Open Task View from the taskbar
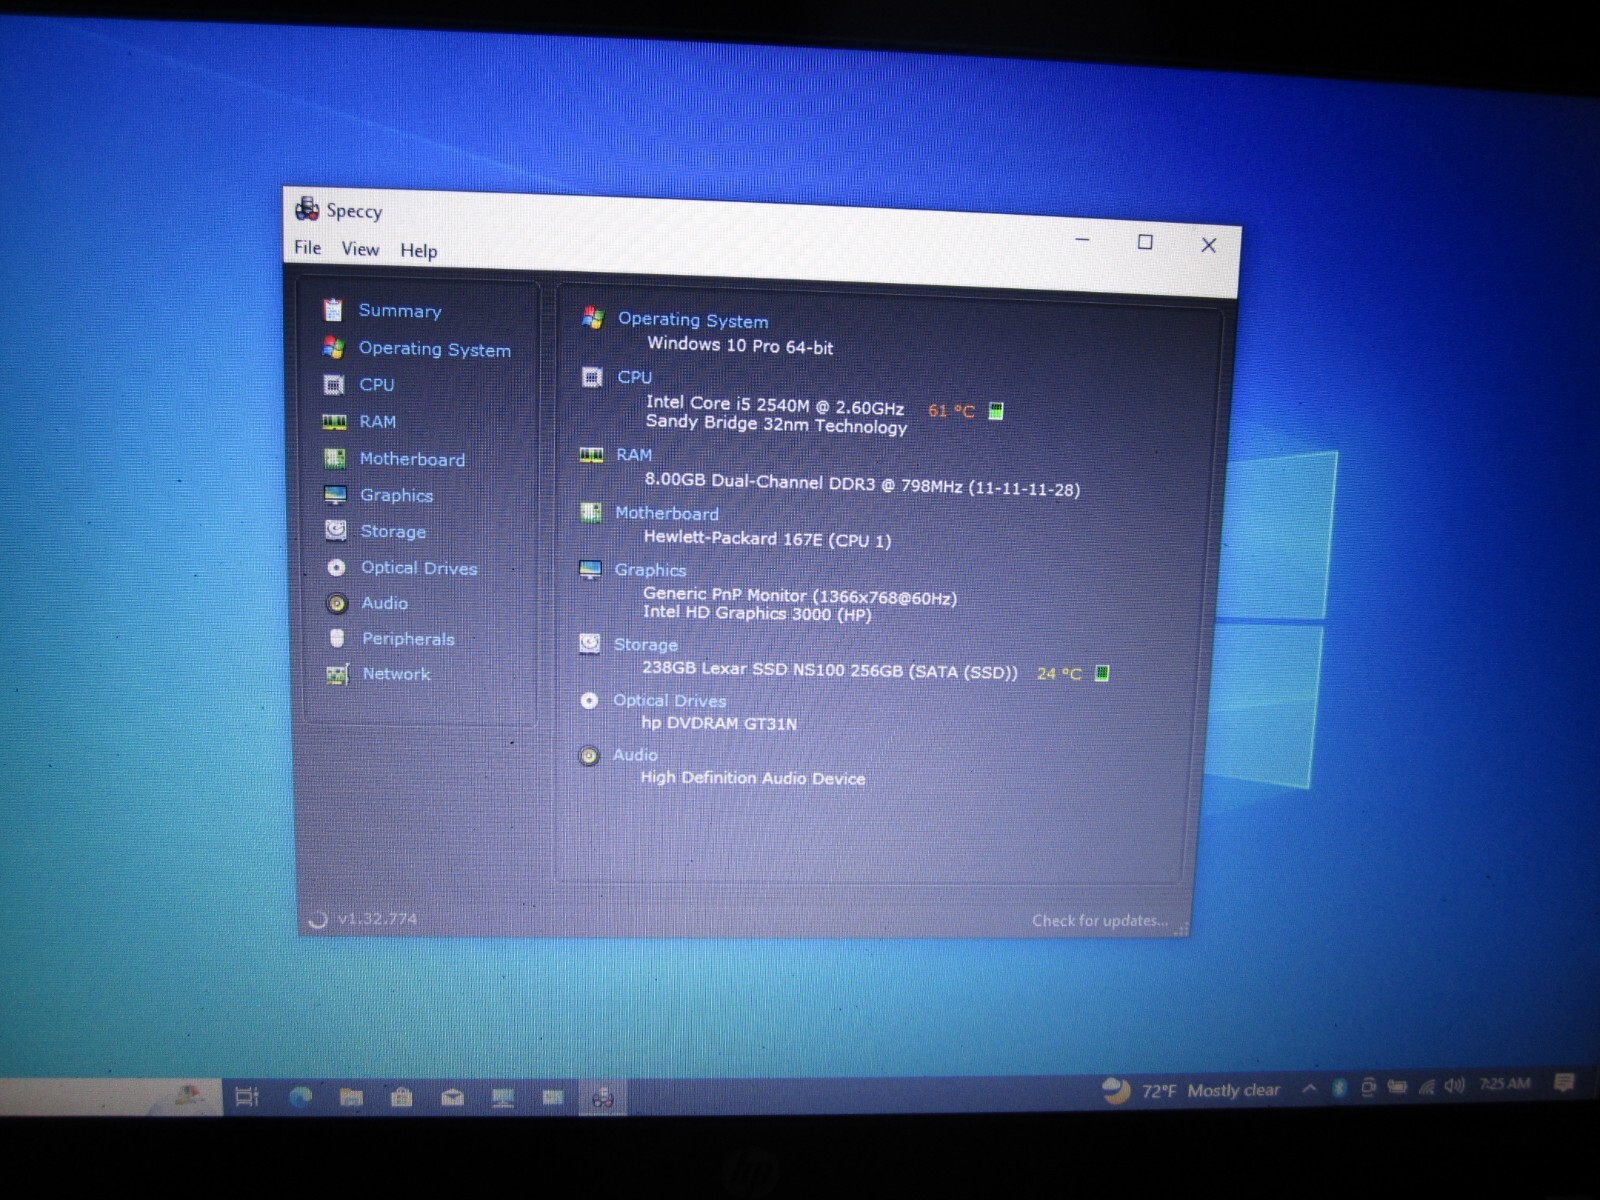The width and height of the screenshot is (1600, 1200). pos(247,1097)
